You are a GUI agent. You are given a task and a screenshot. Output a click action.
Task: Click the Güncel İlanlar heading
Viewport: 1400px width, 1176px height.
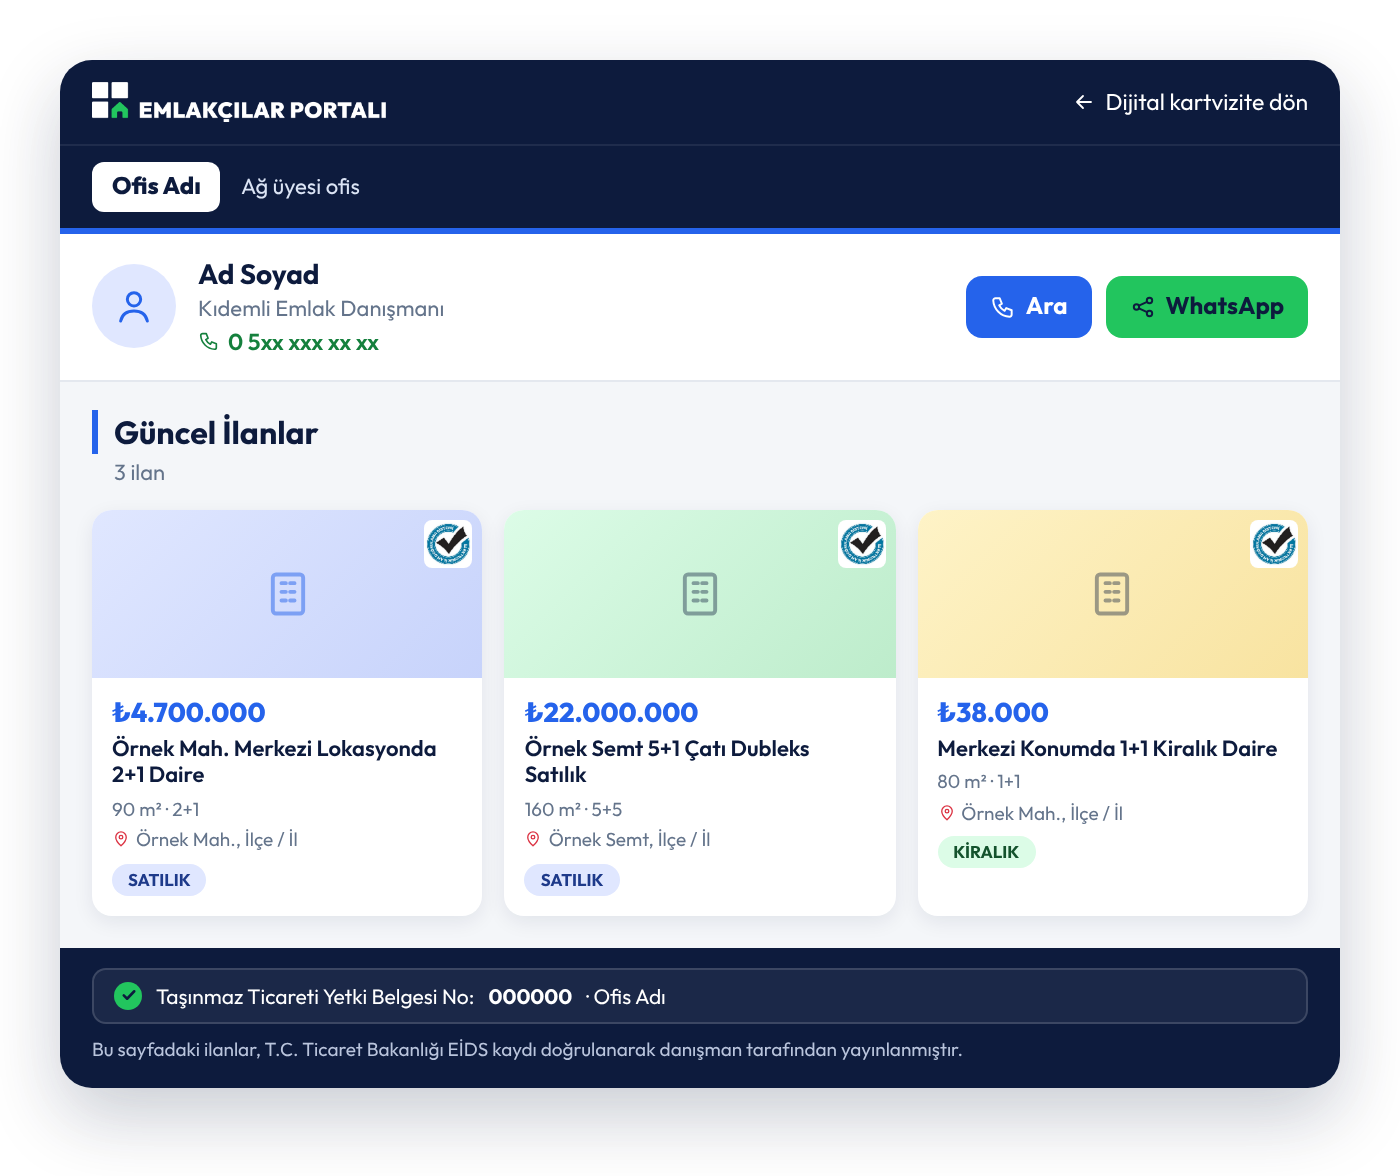(216, 433)
